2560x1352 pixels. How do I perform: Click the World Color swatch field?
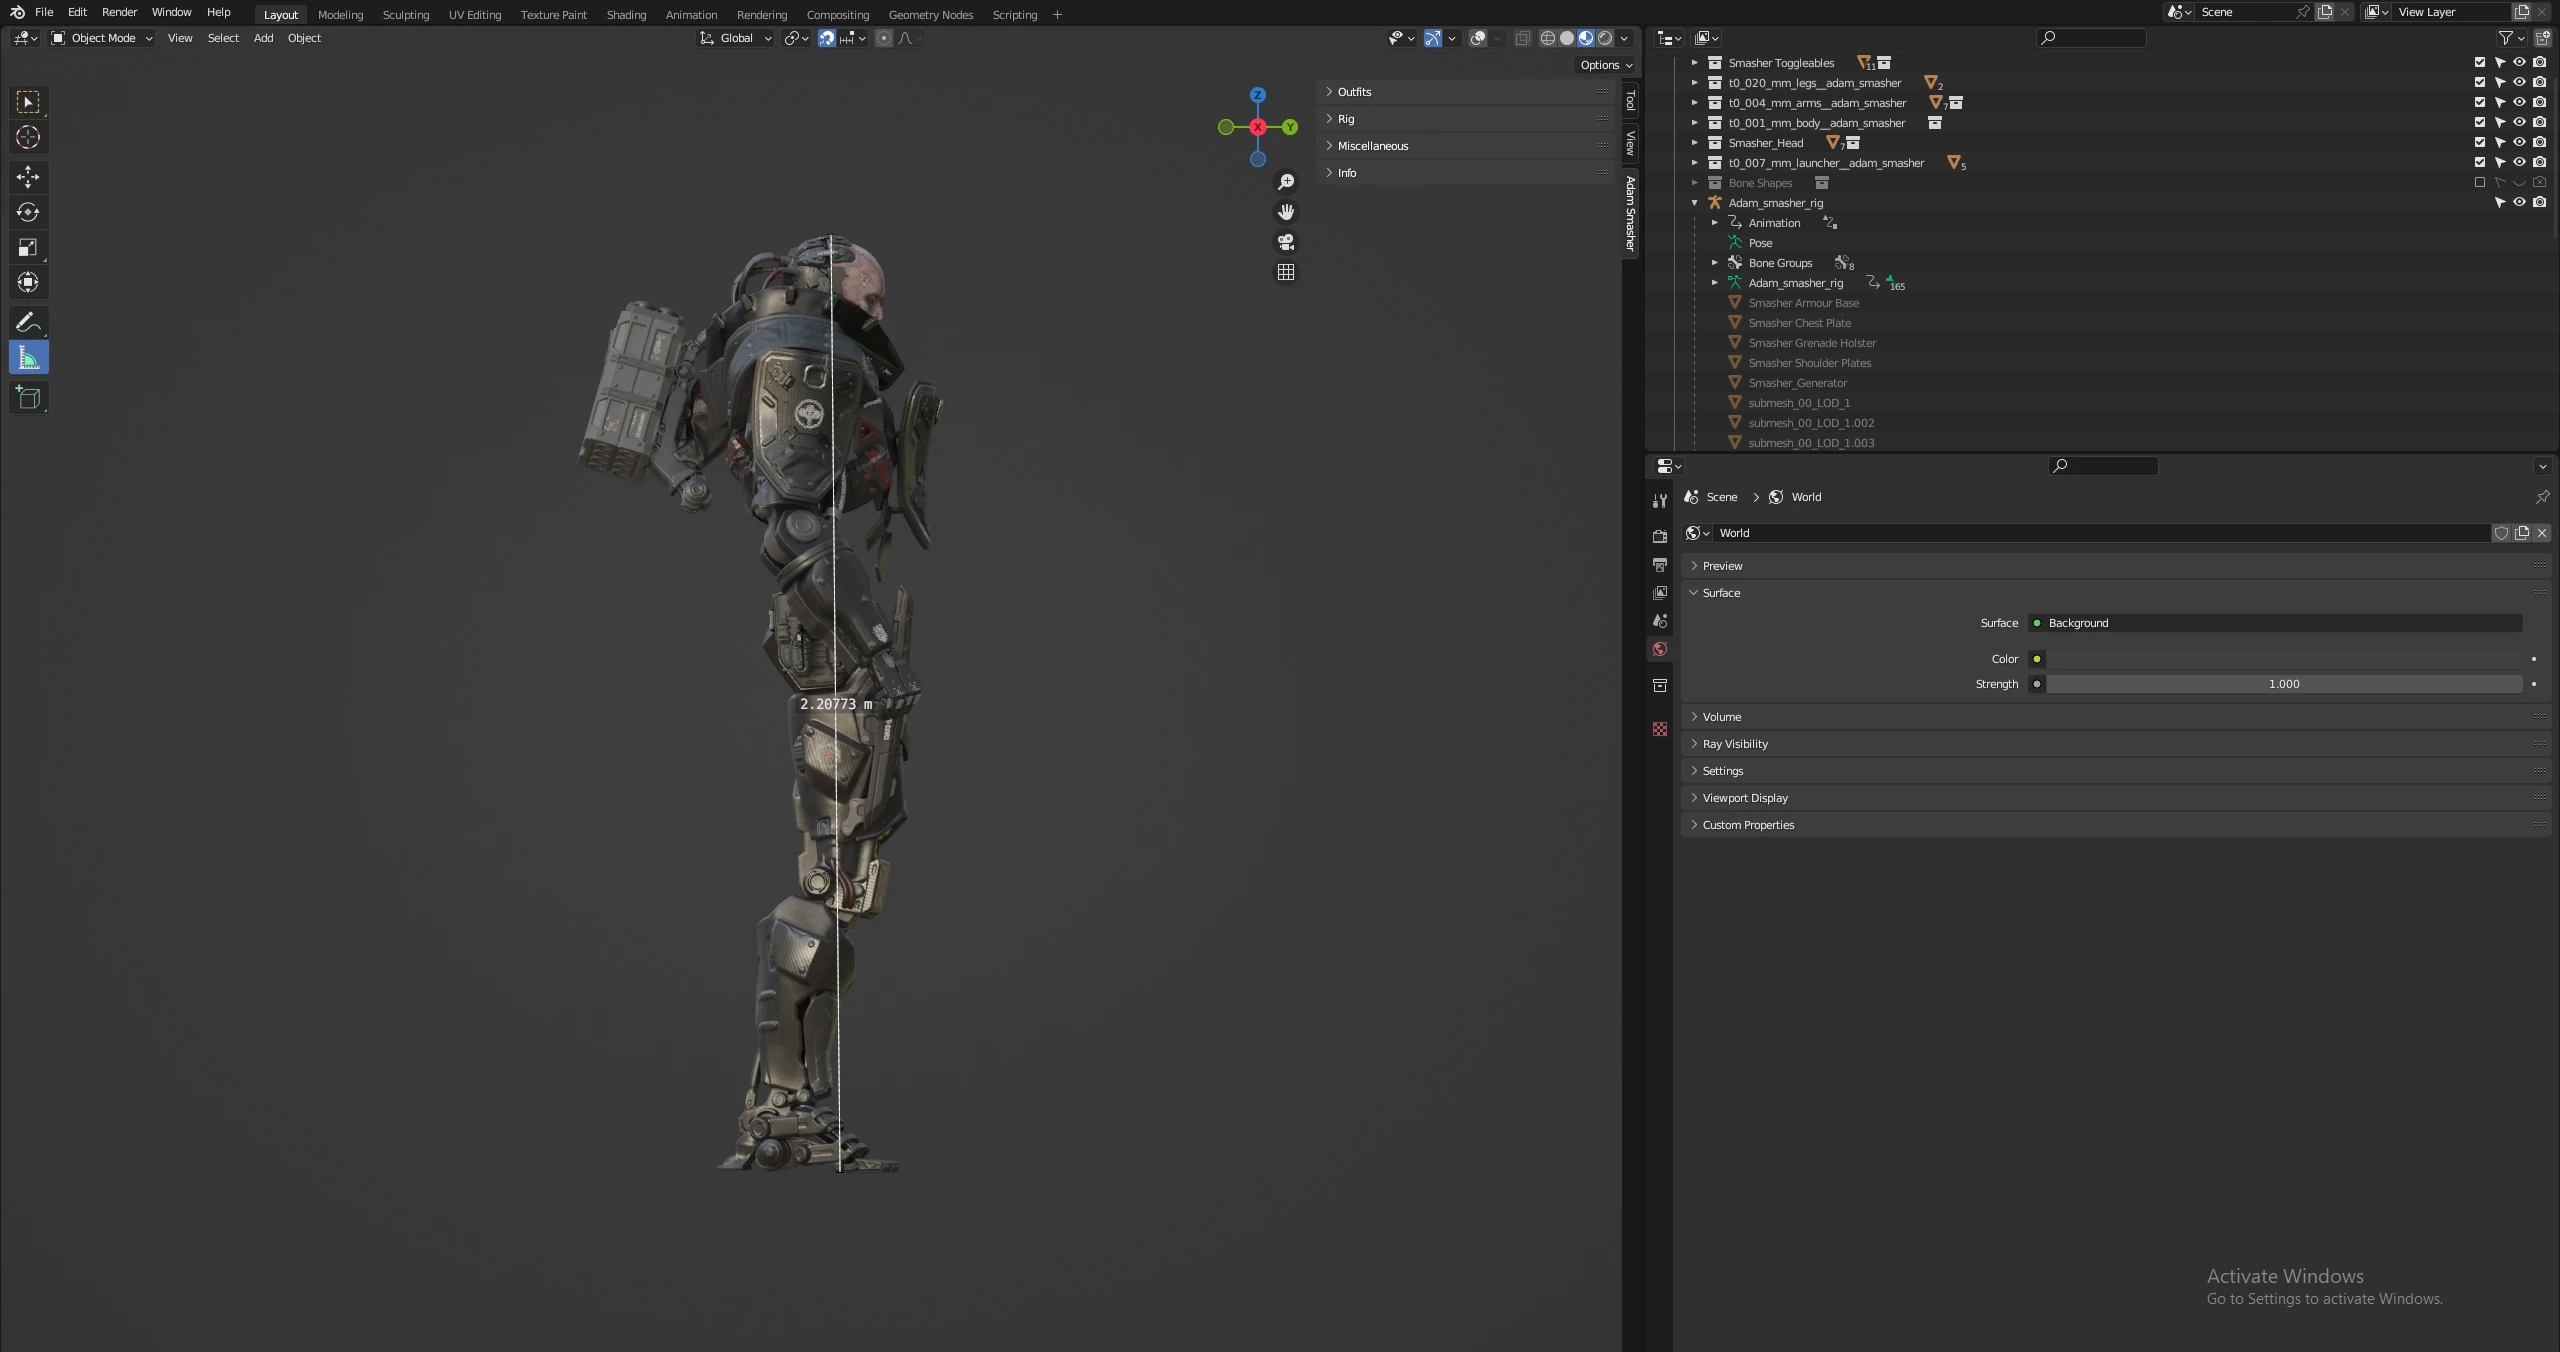[x=2284, y=659]
